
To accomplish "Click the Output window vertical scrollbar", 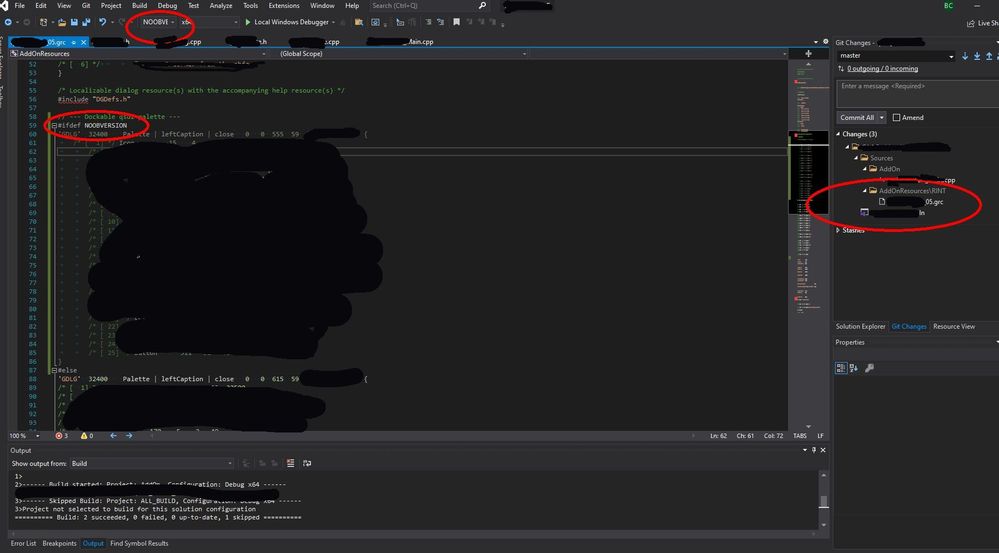I will 823,501.
